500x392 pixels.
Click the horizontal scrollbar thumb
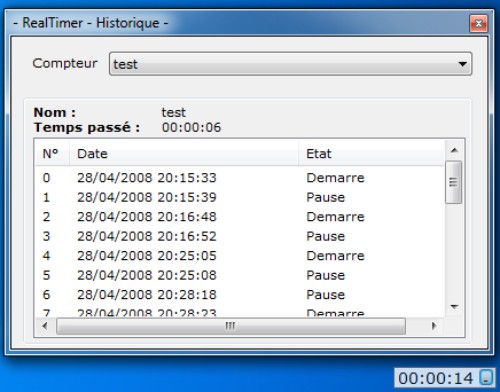pyautogui.click(x=231, y=326)
